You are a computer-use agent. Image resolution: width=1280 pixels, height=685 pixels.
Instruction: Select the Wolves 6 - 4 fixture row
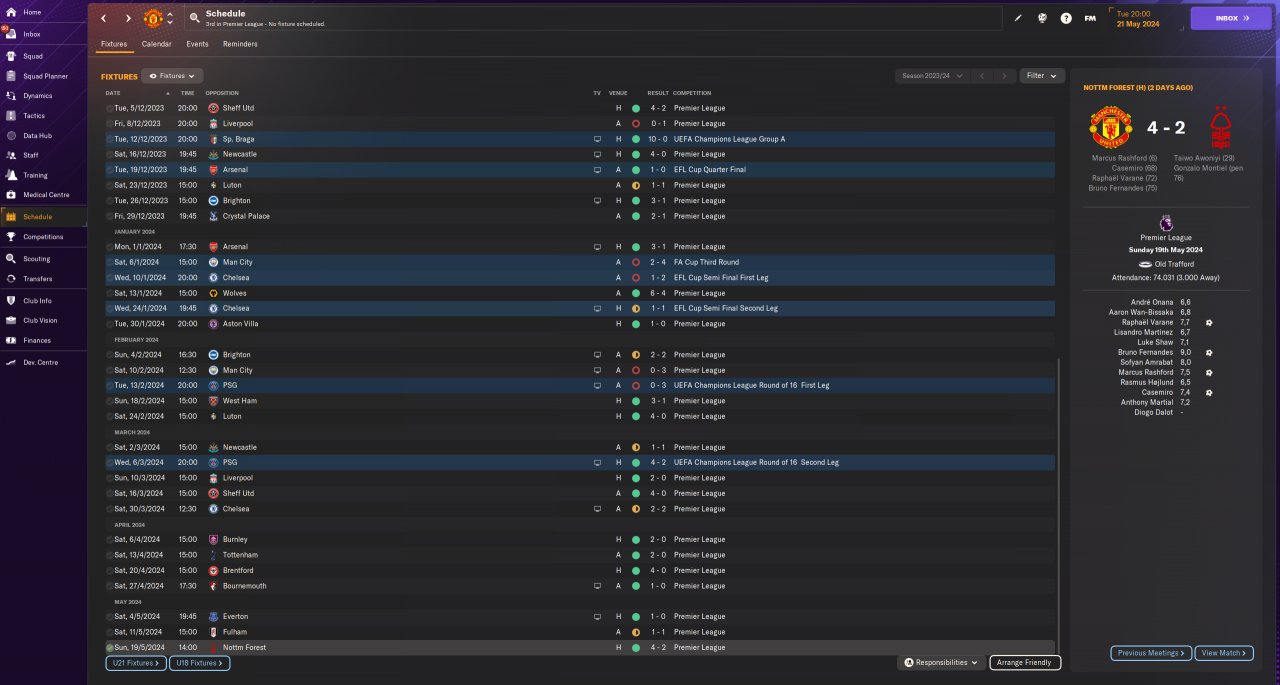coord(580,293)
